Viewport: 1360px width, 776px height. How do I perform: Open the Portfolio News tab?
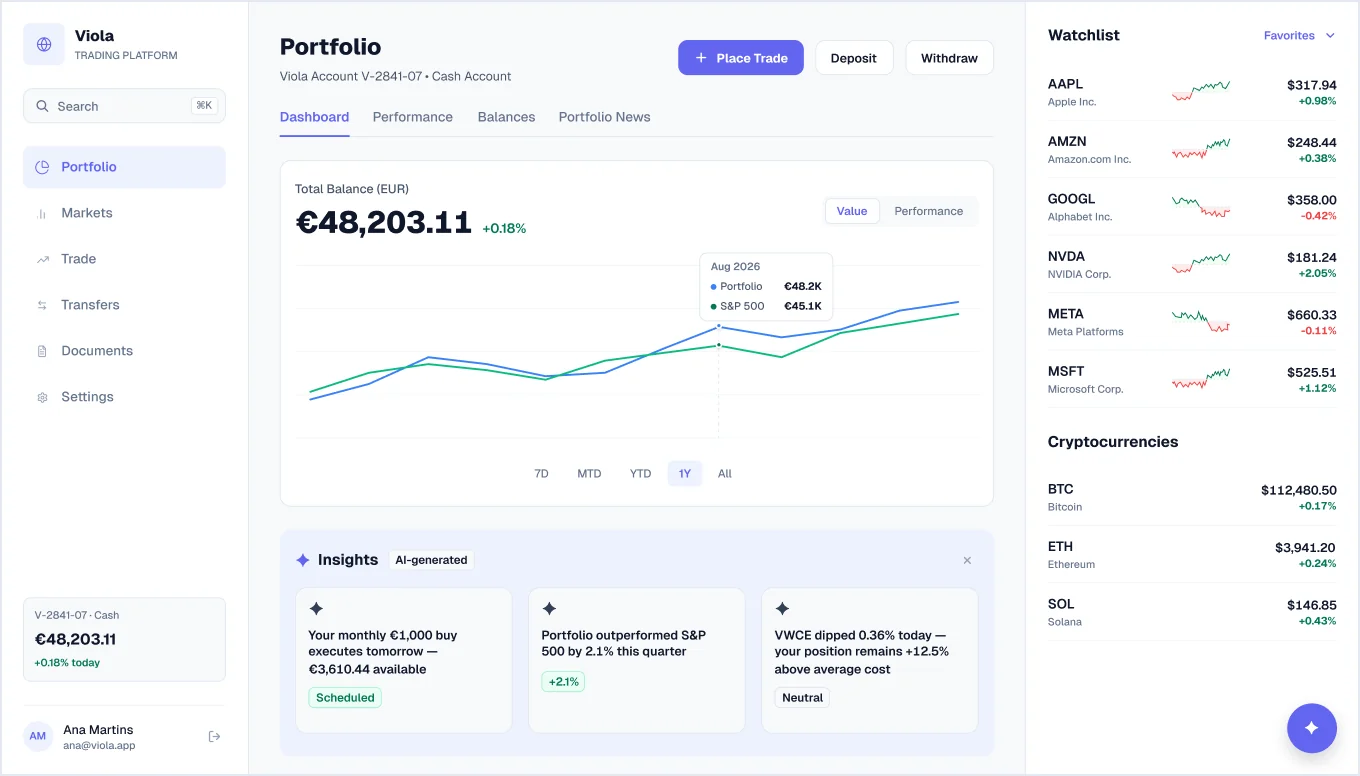(x=605, y=117)
